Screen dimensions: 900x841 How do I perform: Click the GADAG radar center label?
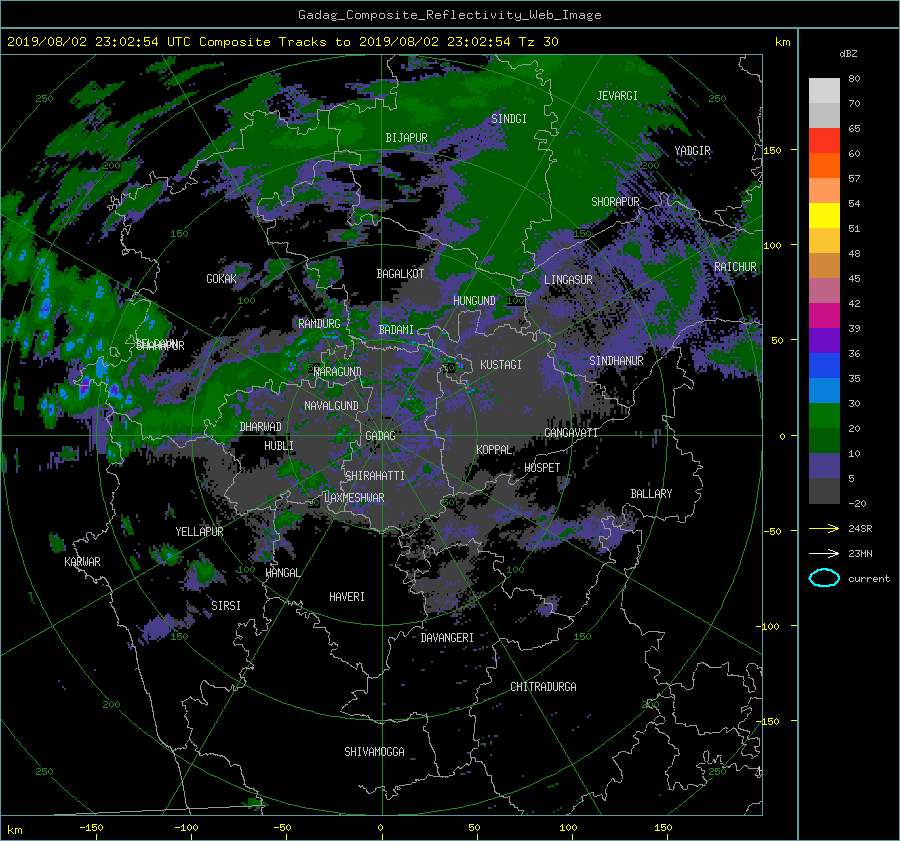point(380,436)
